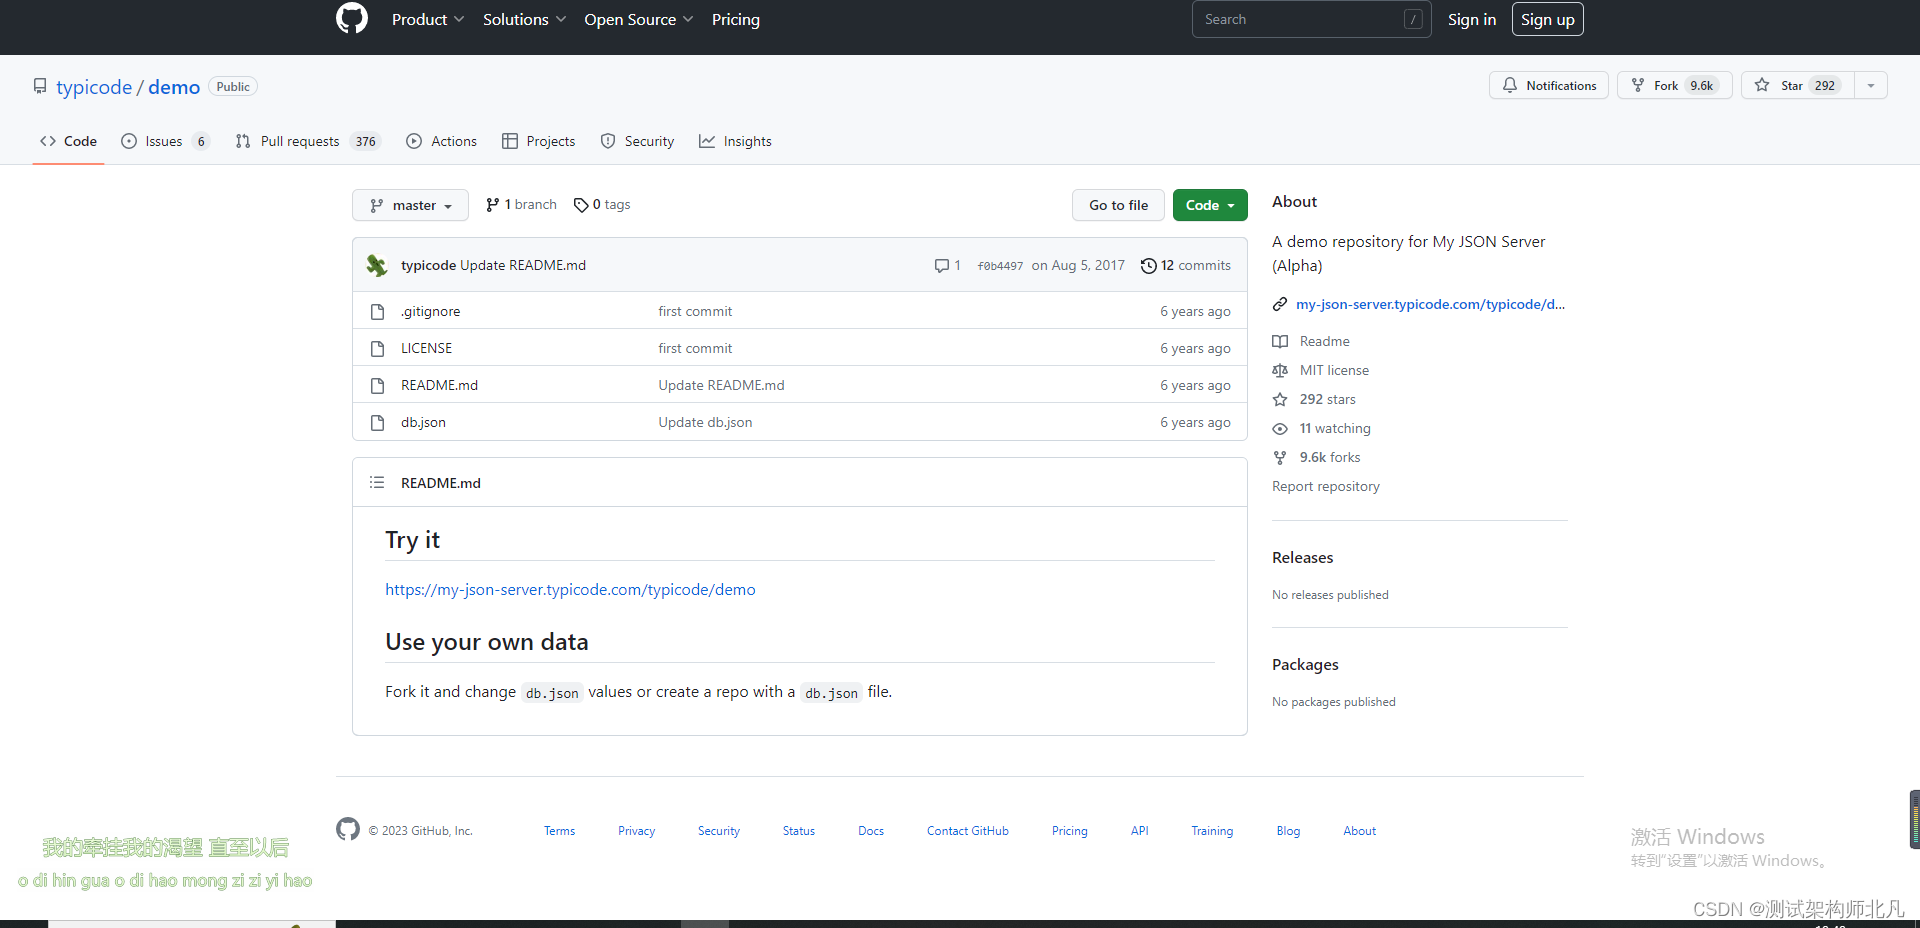Open the star lists dropdown arrow
The width and height of the screenshot is (1920, 928).
1871,85
